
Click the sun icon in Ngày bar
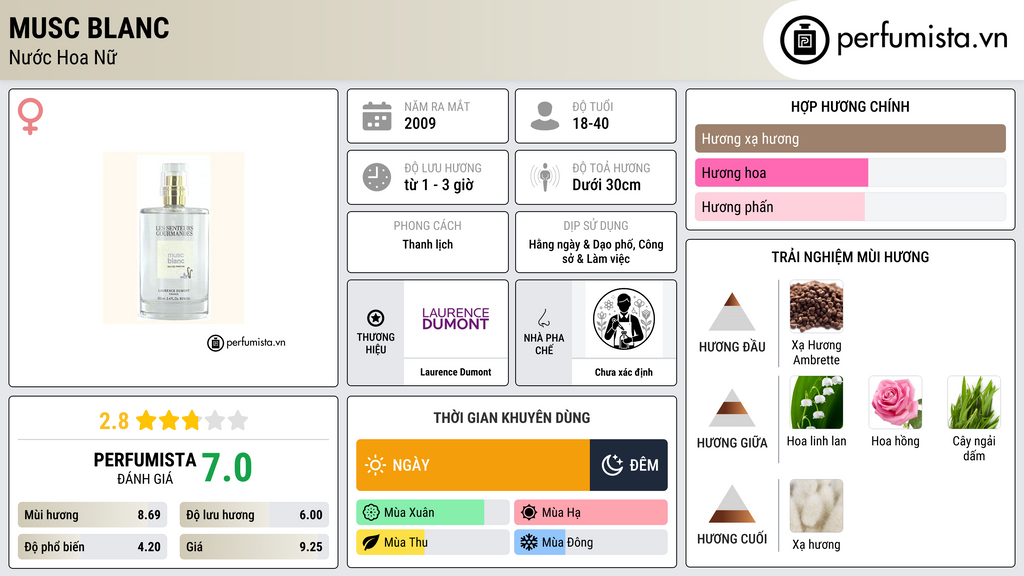(x=375, y=465)
